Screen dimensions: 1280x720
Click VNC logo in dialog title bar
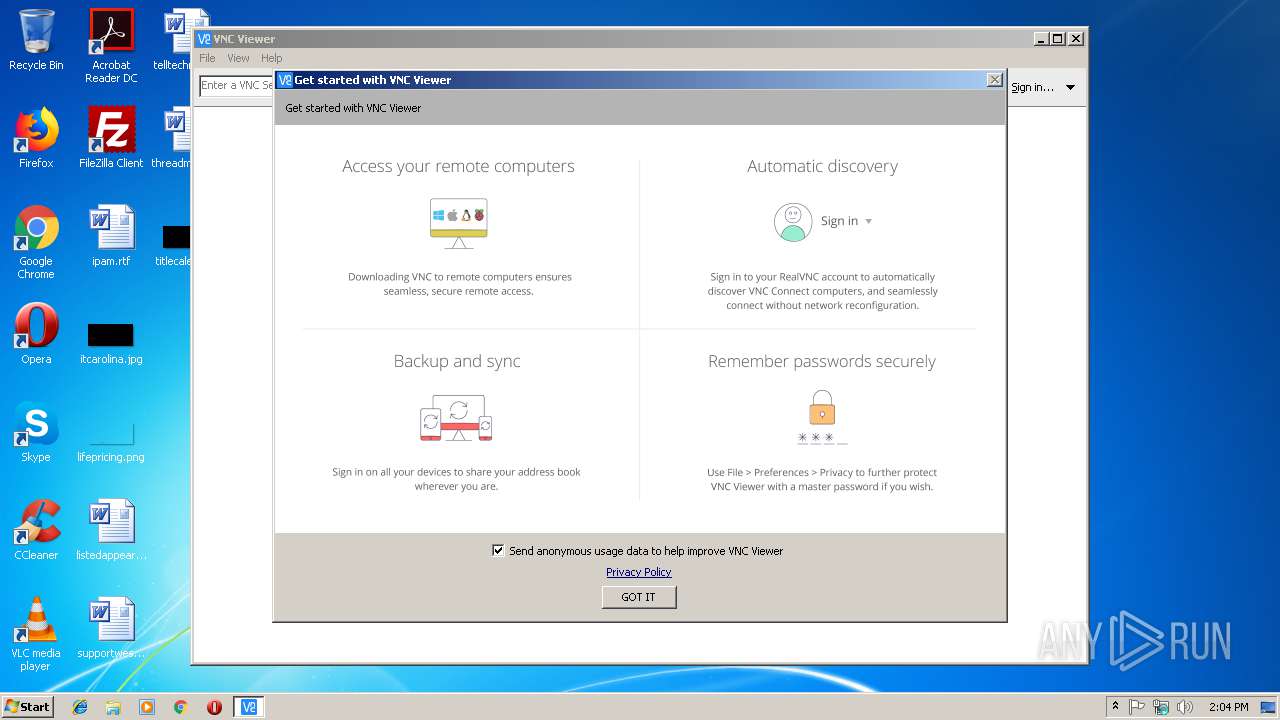[x=285, y=80]
